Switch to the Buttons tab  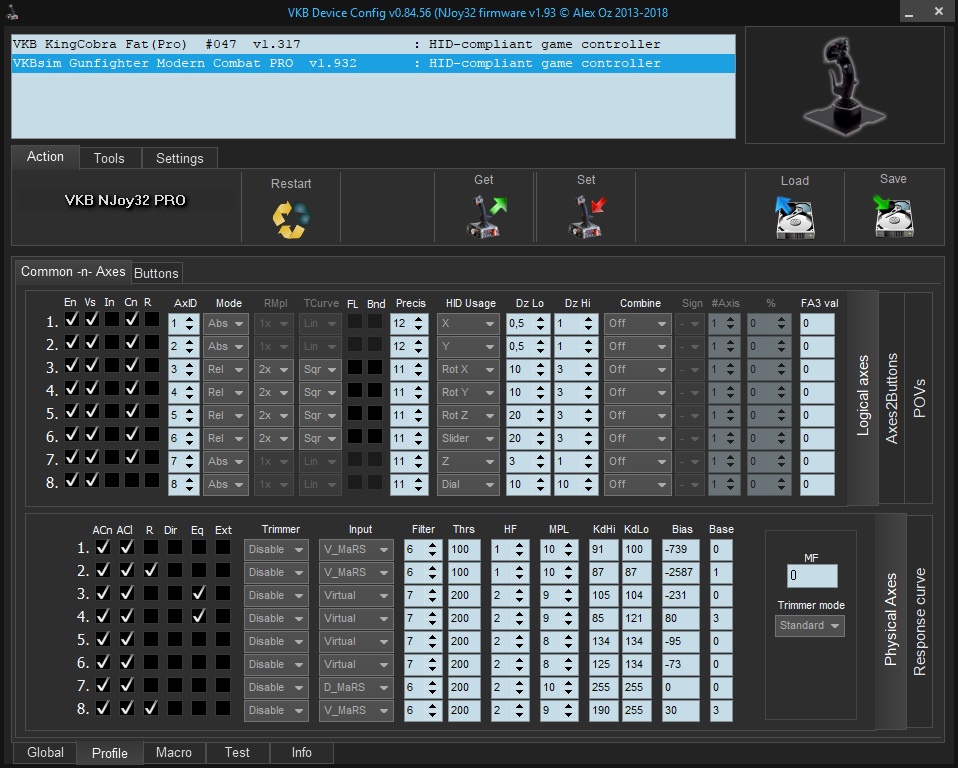tap(156, 273)
